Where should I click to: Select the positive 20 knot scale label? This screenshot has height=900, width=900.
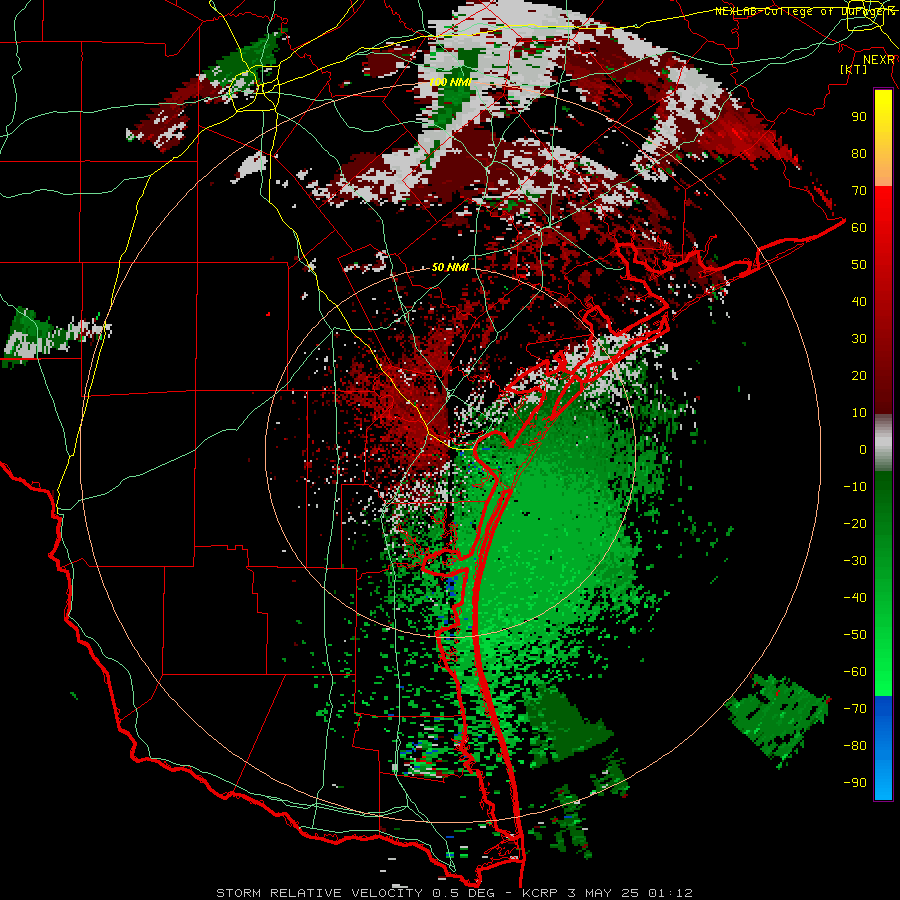tap(859, 375)
